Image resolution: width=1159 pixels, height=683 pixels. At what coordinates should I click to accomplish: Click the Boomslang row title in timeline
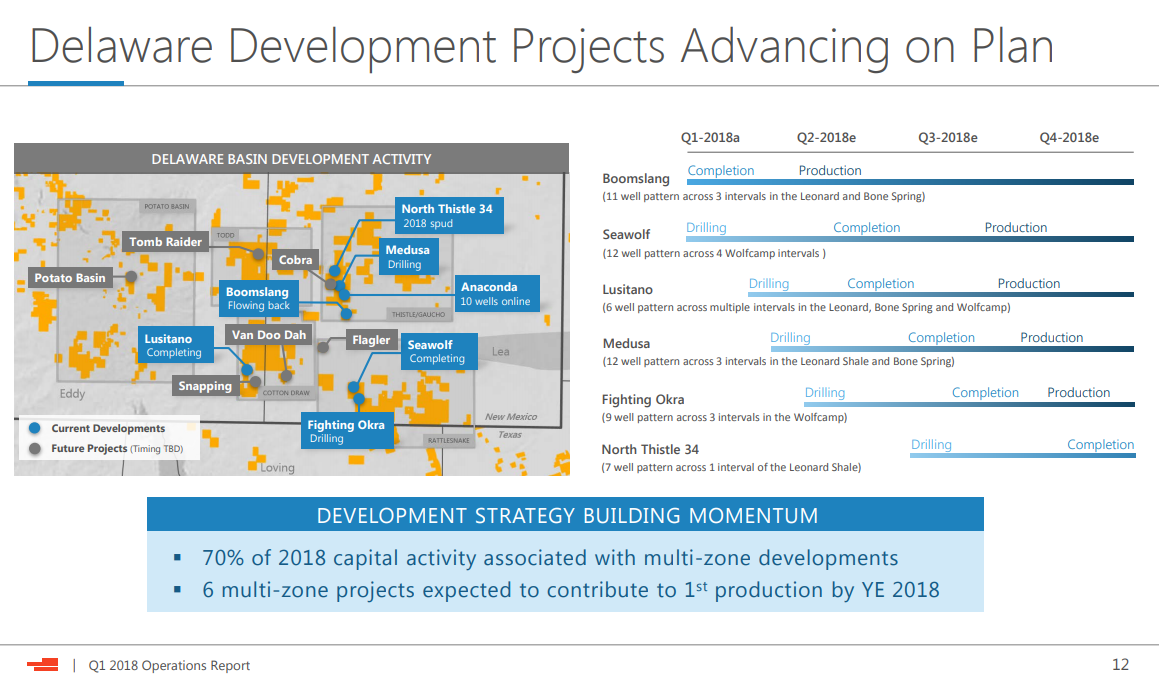636,178
